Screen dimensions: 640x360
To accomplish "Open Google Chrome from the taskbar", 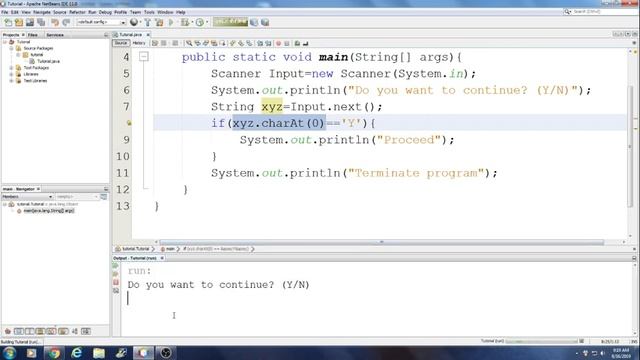I will [x=53, y=353].
